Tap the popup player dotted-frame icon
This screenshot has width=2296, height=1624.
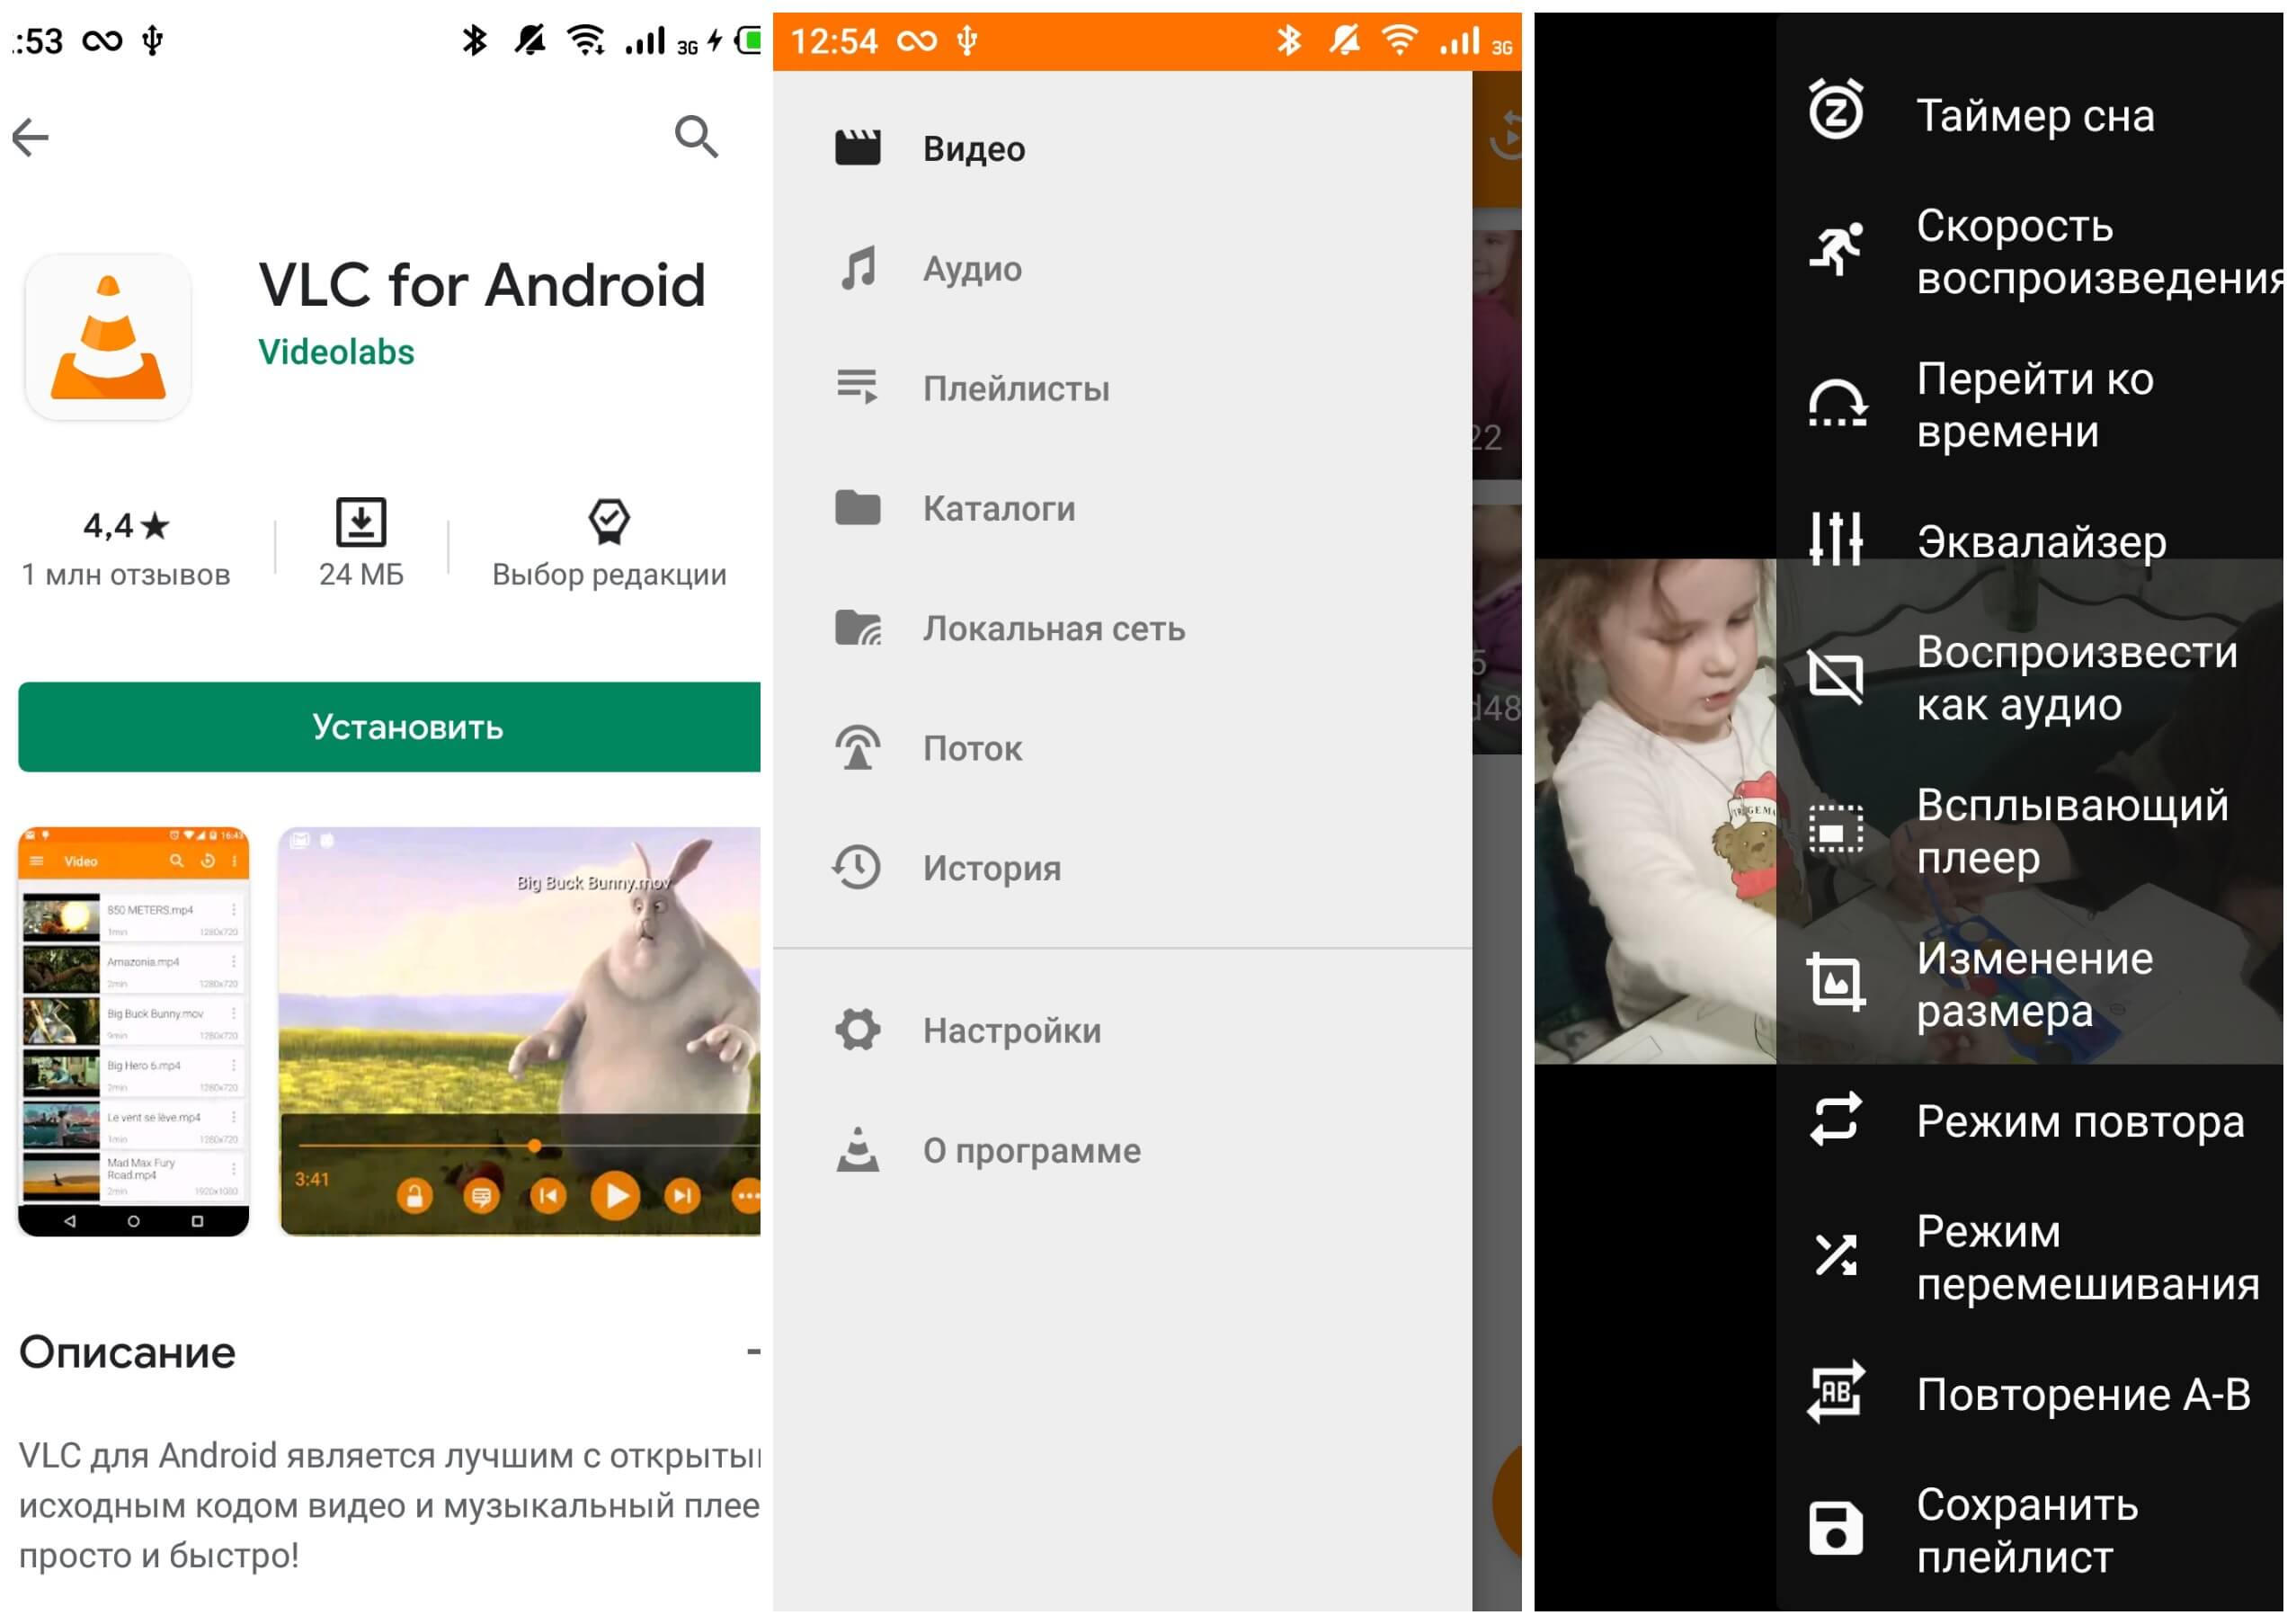tap(1836, 830)
